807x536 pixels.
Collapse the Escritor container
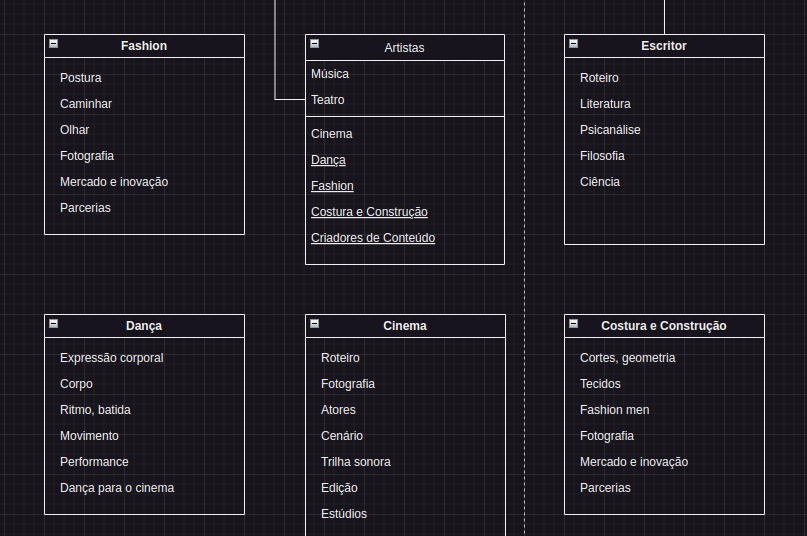click(x=574, y=44)
